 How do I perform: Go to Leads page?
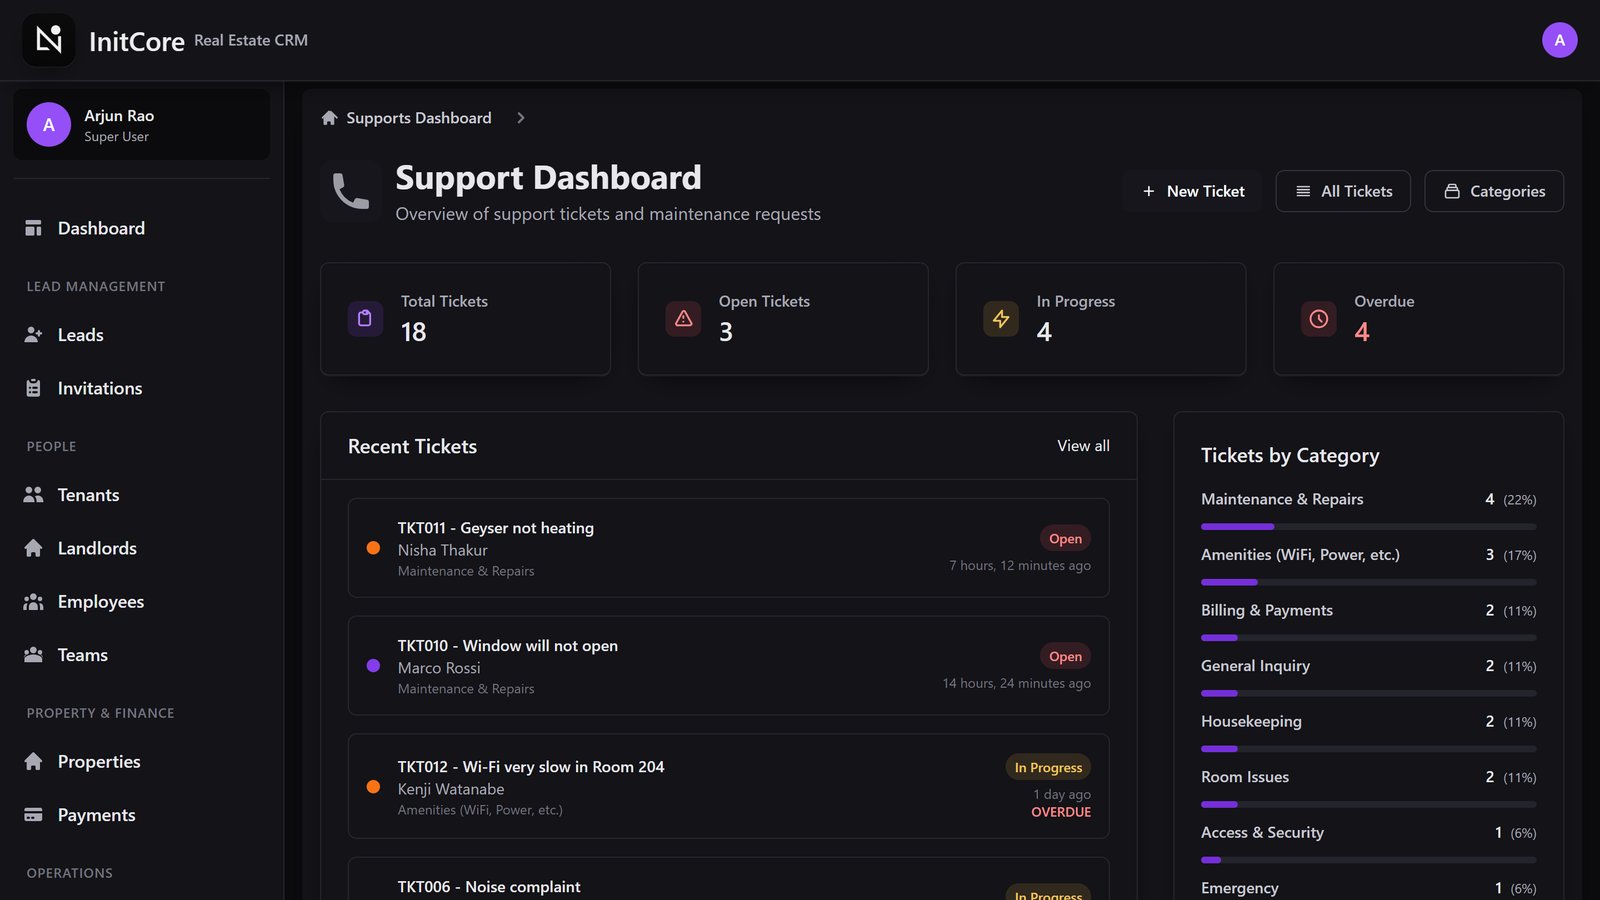click(141, 335)
